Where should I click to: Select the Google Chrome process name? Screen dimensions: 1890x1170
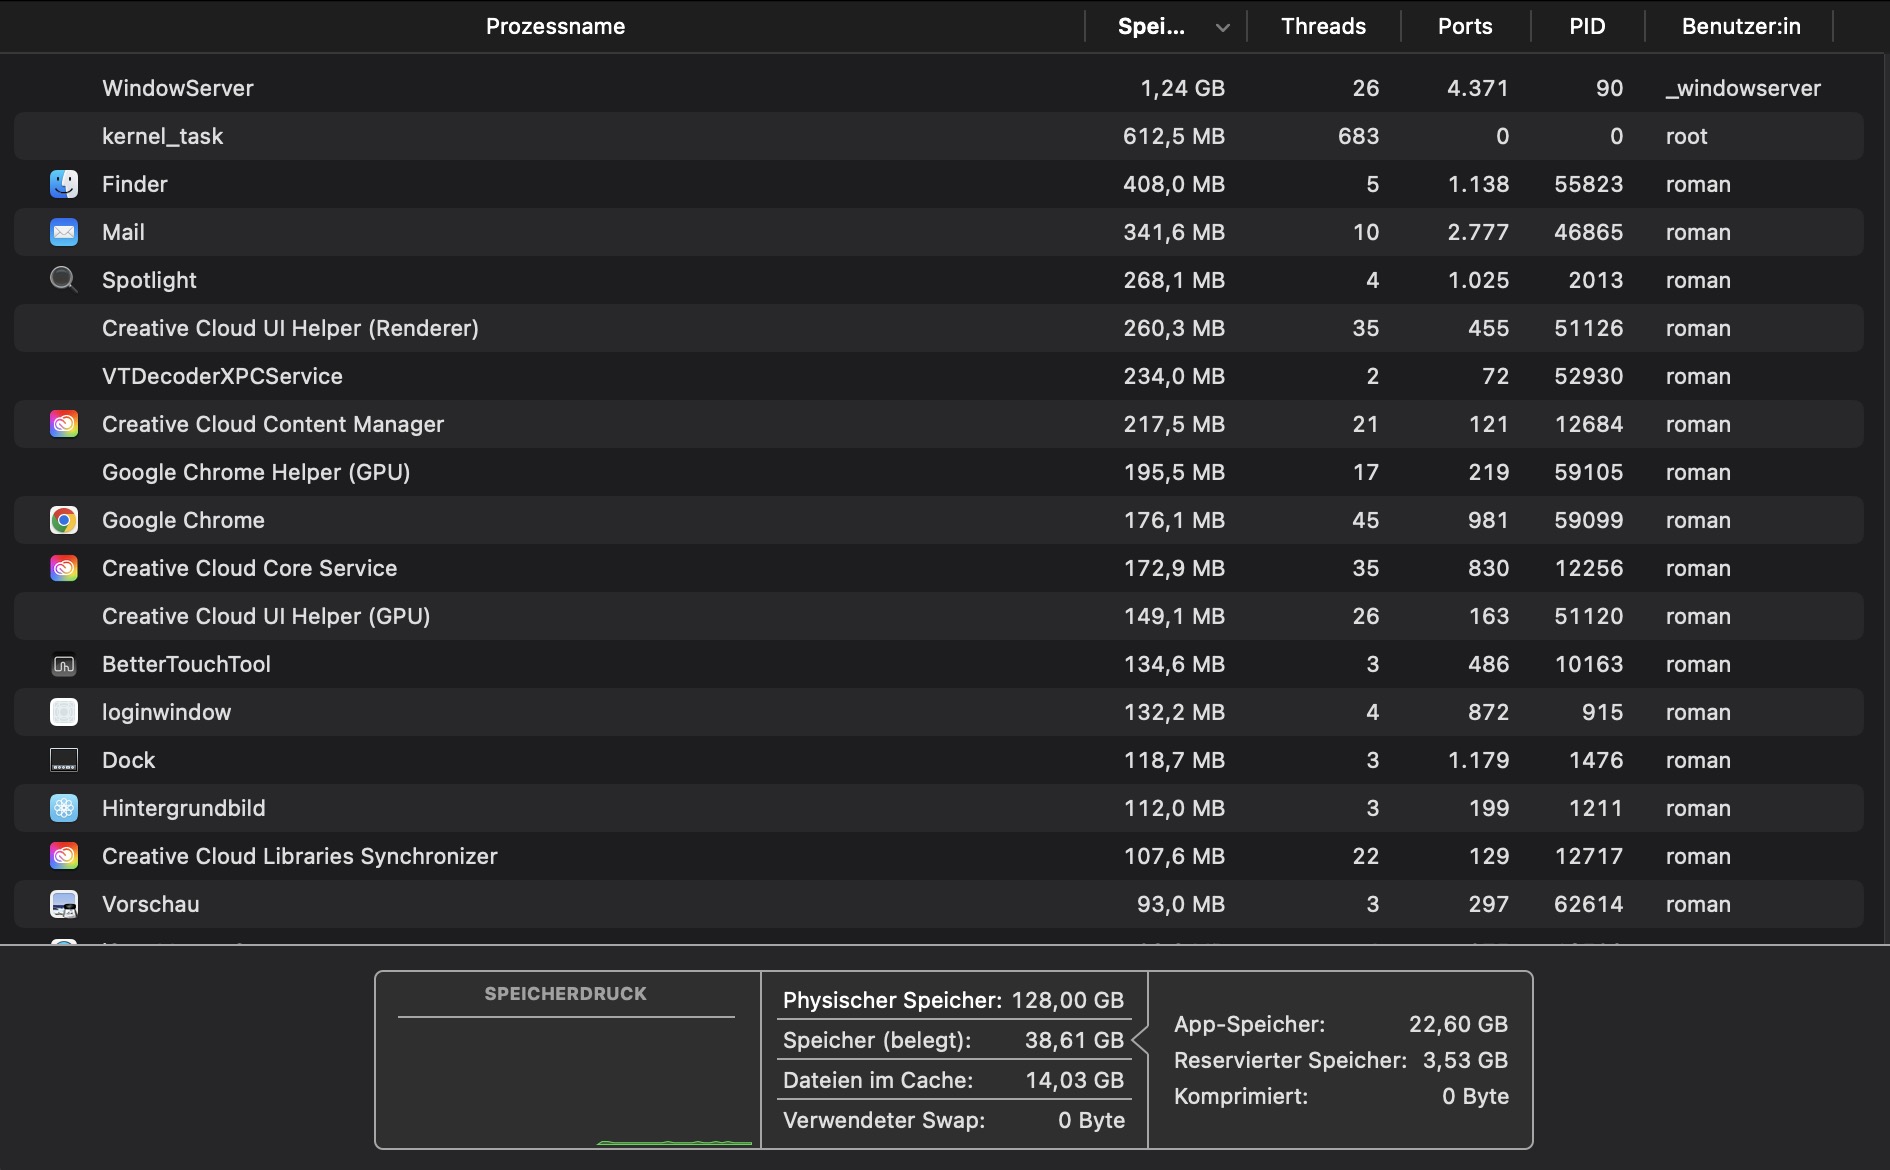click(x=183, y=520)
